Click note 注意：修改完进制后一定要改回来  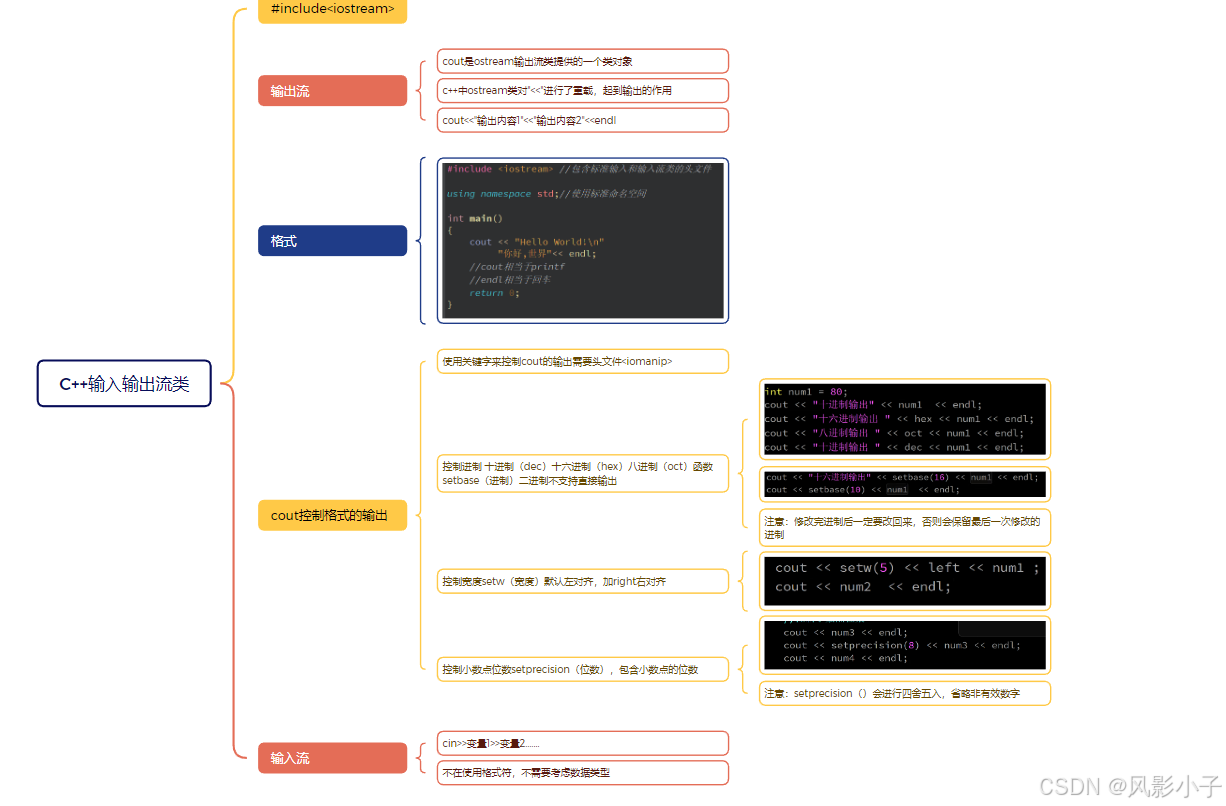tap(905, 528)
